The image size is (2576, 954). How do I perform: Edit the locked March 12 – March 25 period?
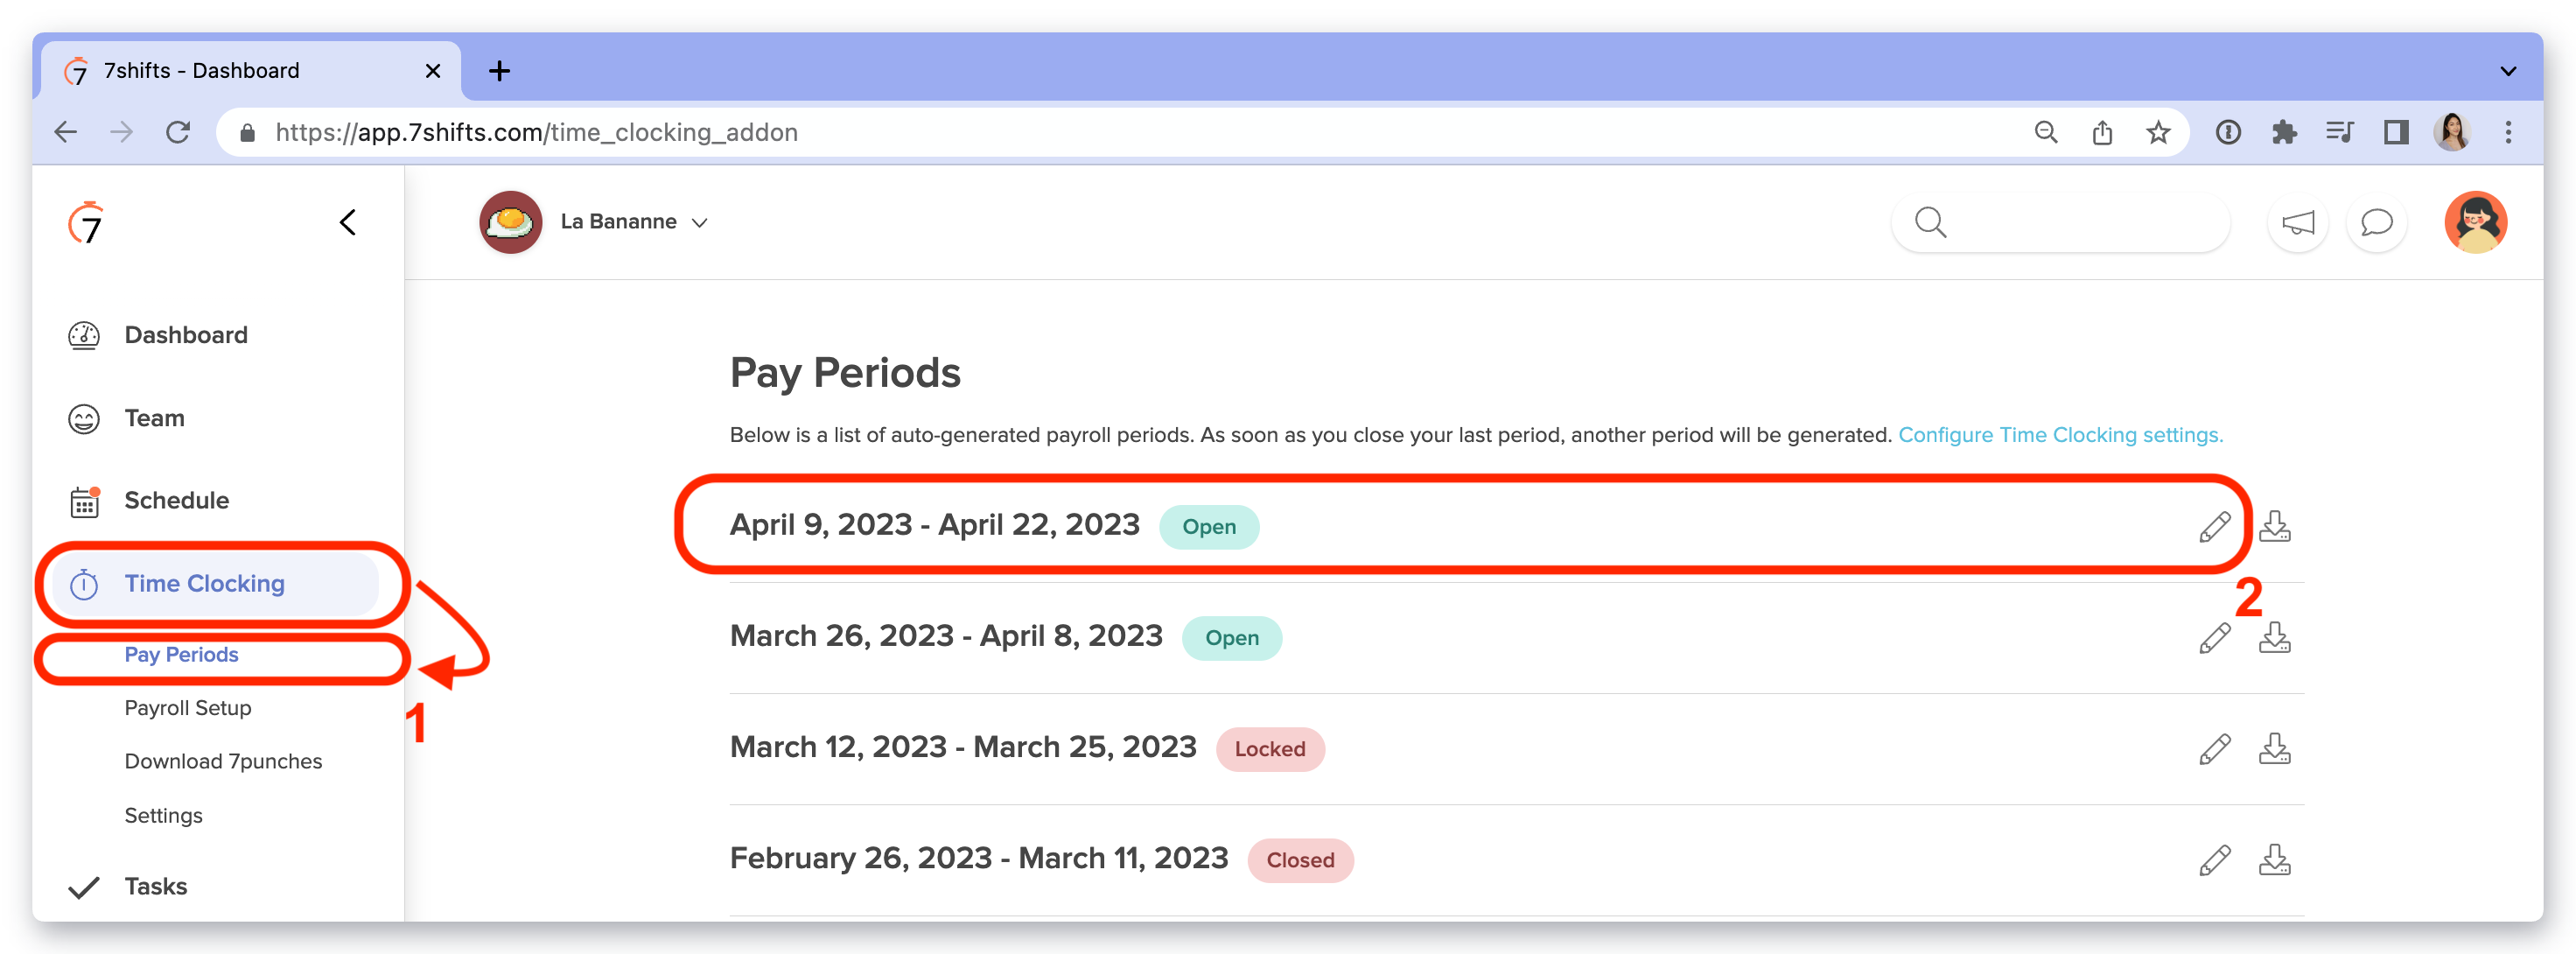point(2214,749)
